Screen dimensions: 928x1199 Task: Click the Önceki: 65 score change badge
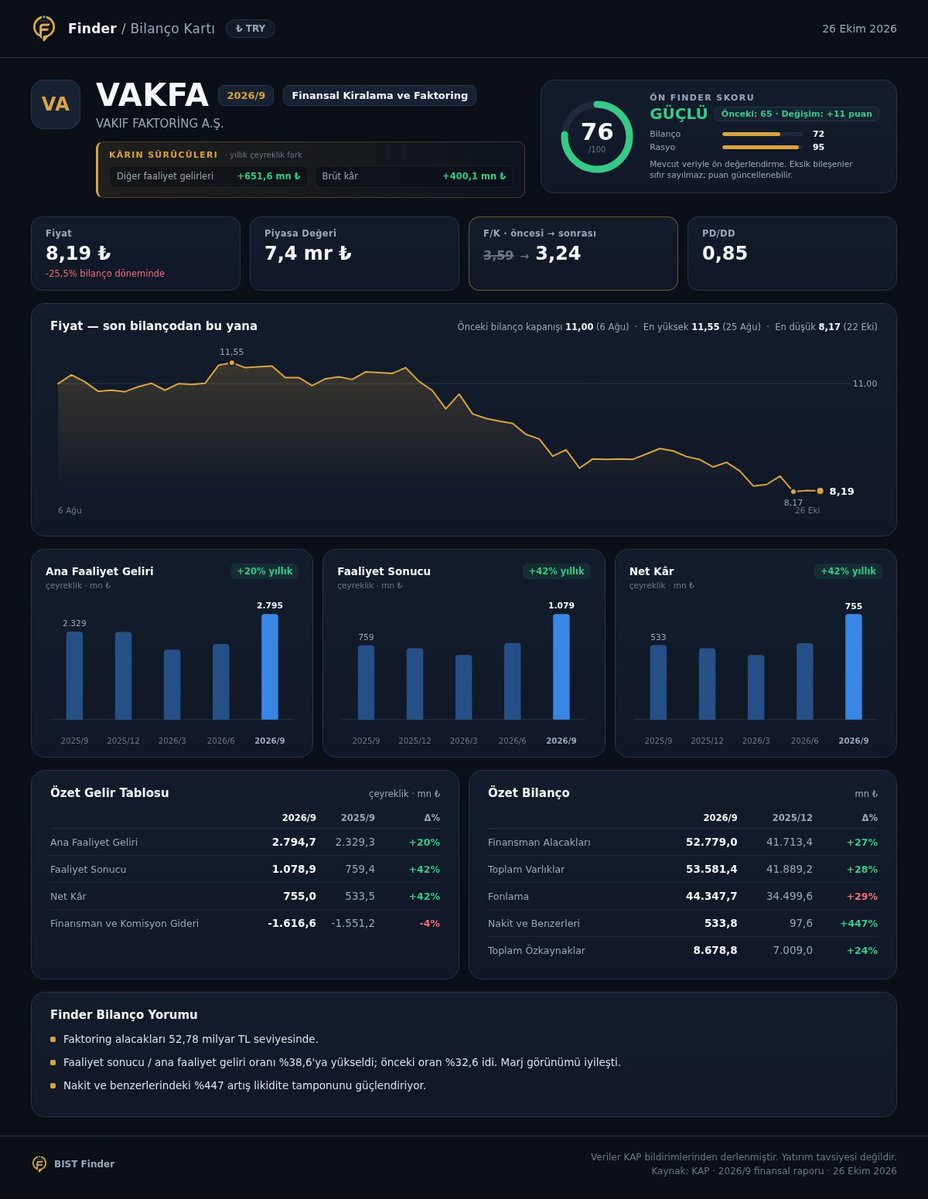pos(797,114)
